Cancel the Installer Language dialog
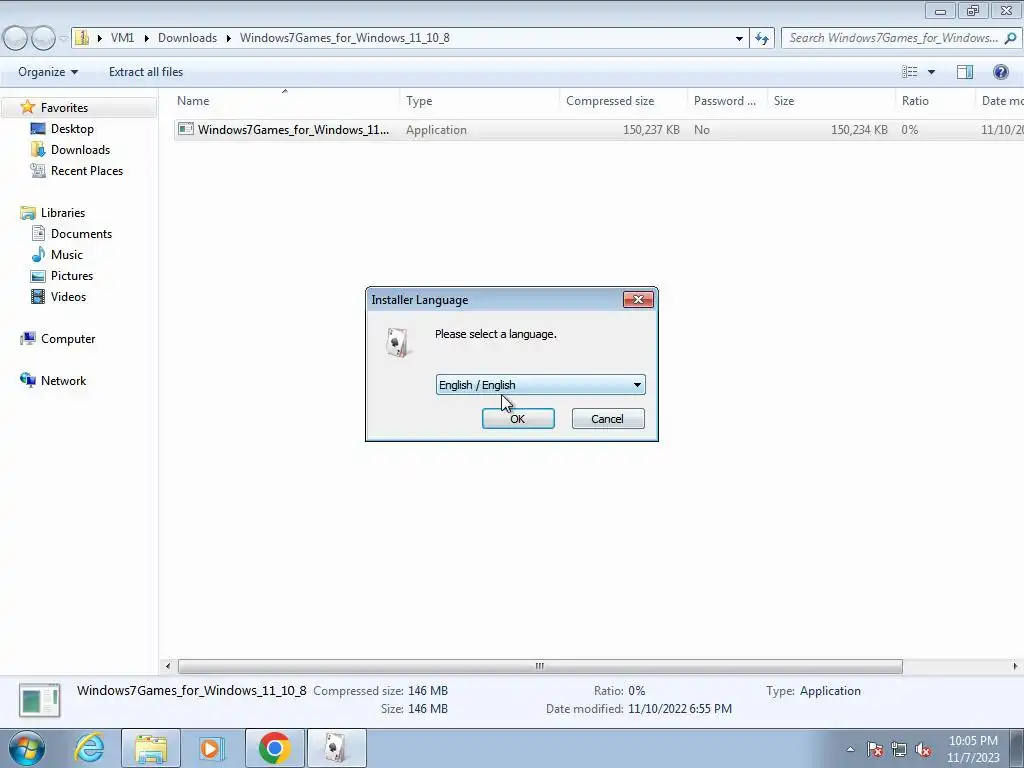Image resolution: width=1024 pixels, height=768 pixels. [x=608, y=419]
